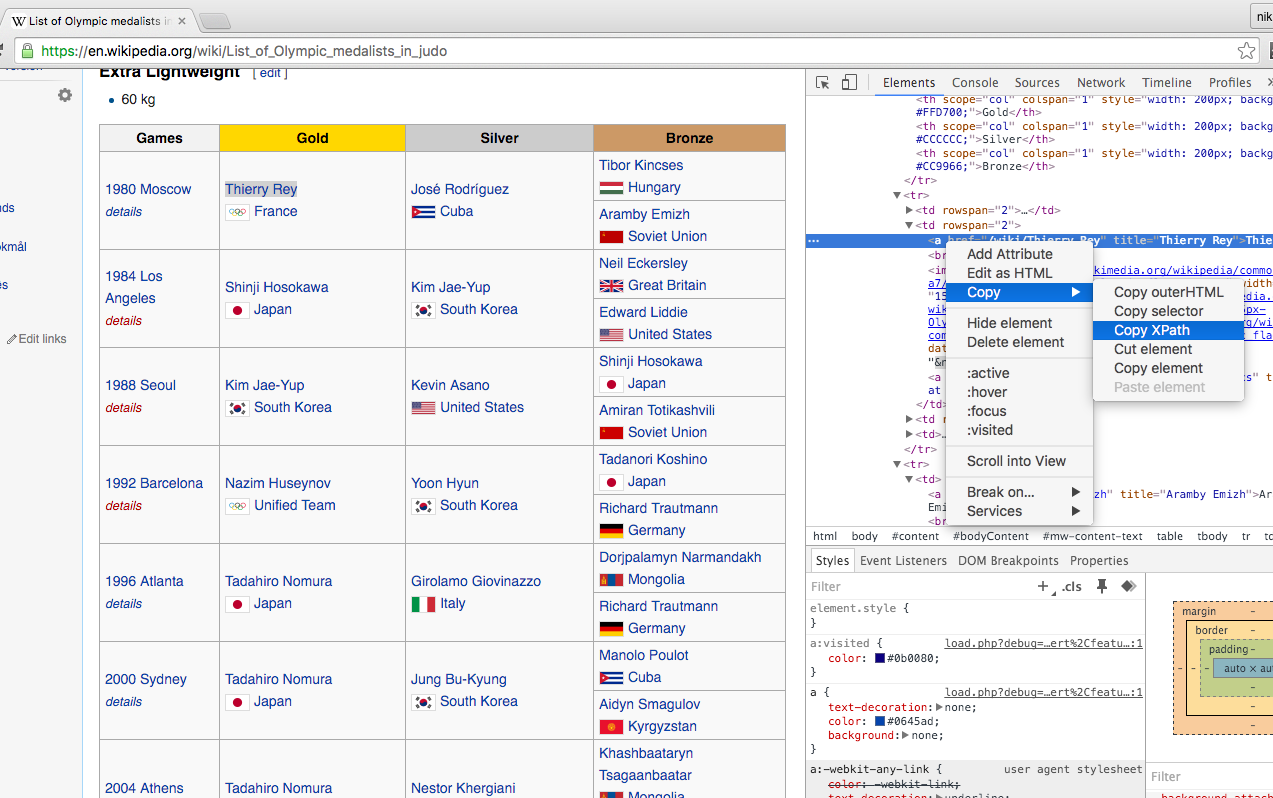Click the HTTPS padlock in address bar
This screenshot has width=1273, height=798.
point(26,50)
